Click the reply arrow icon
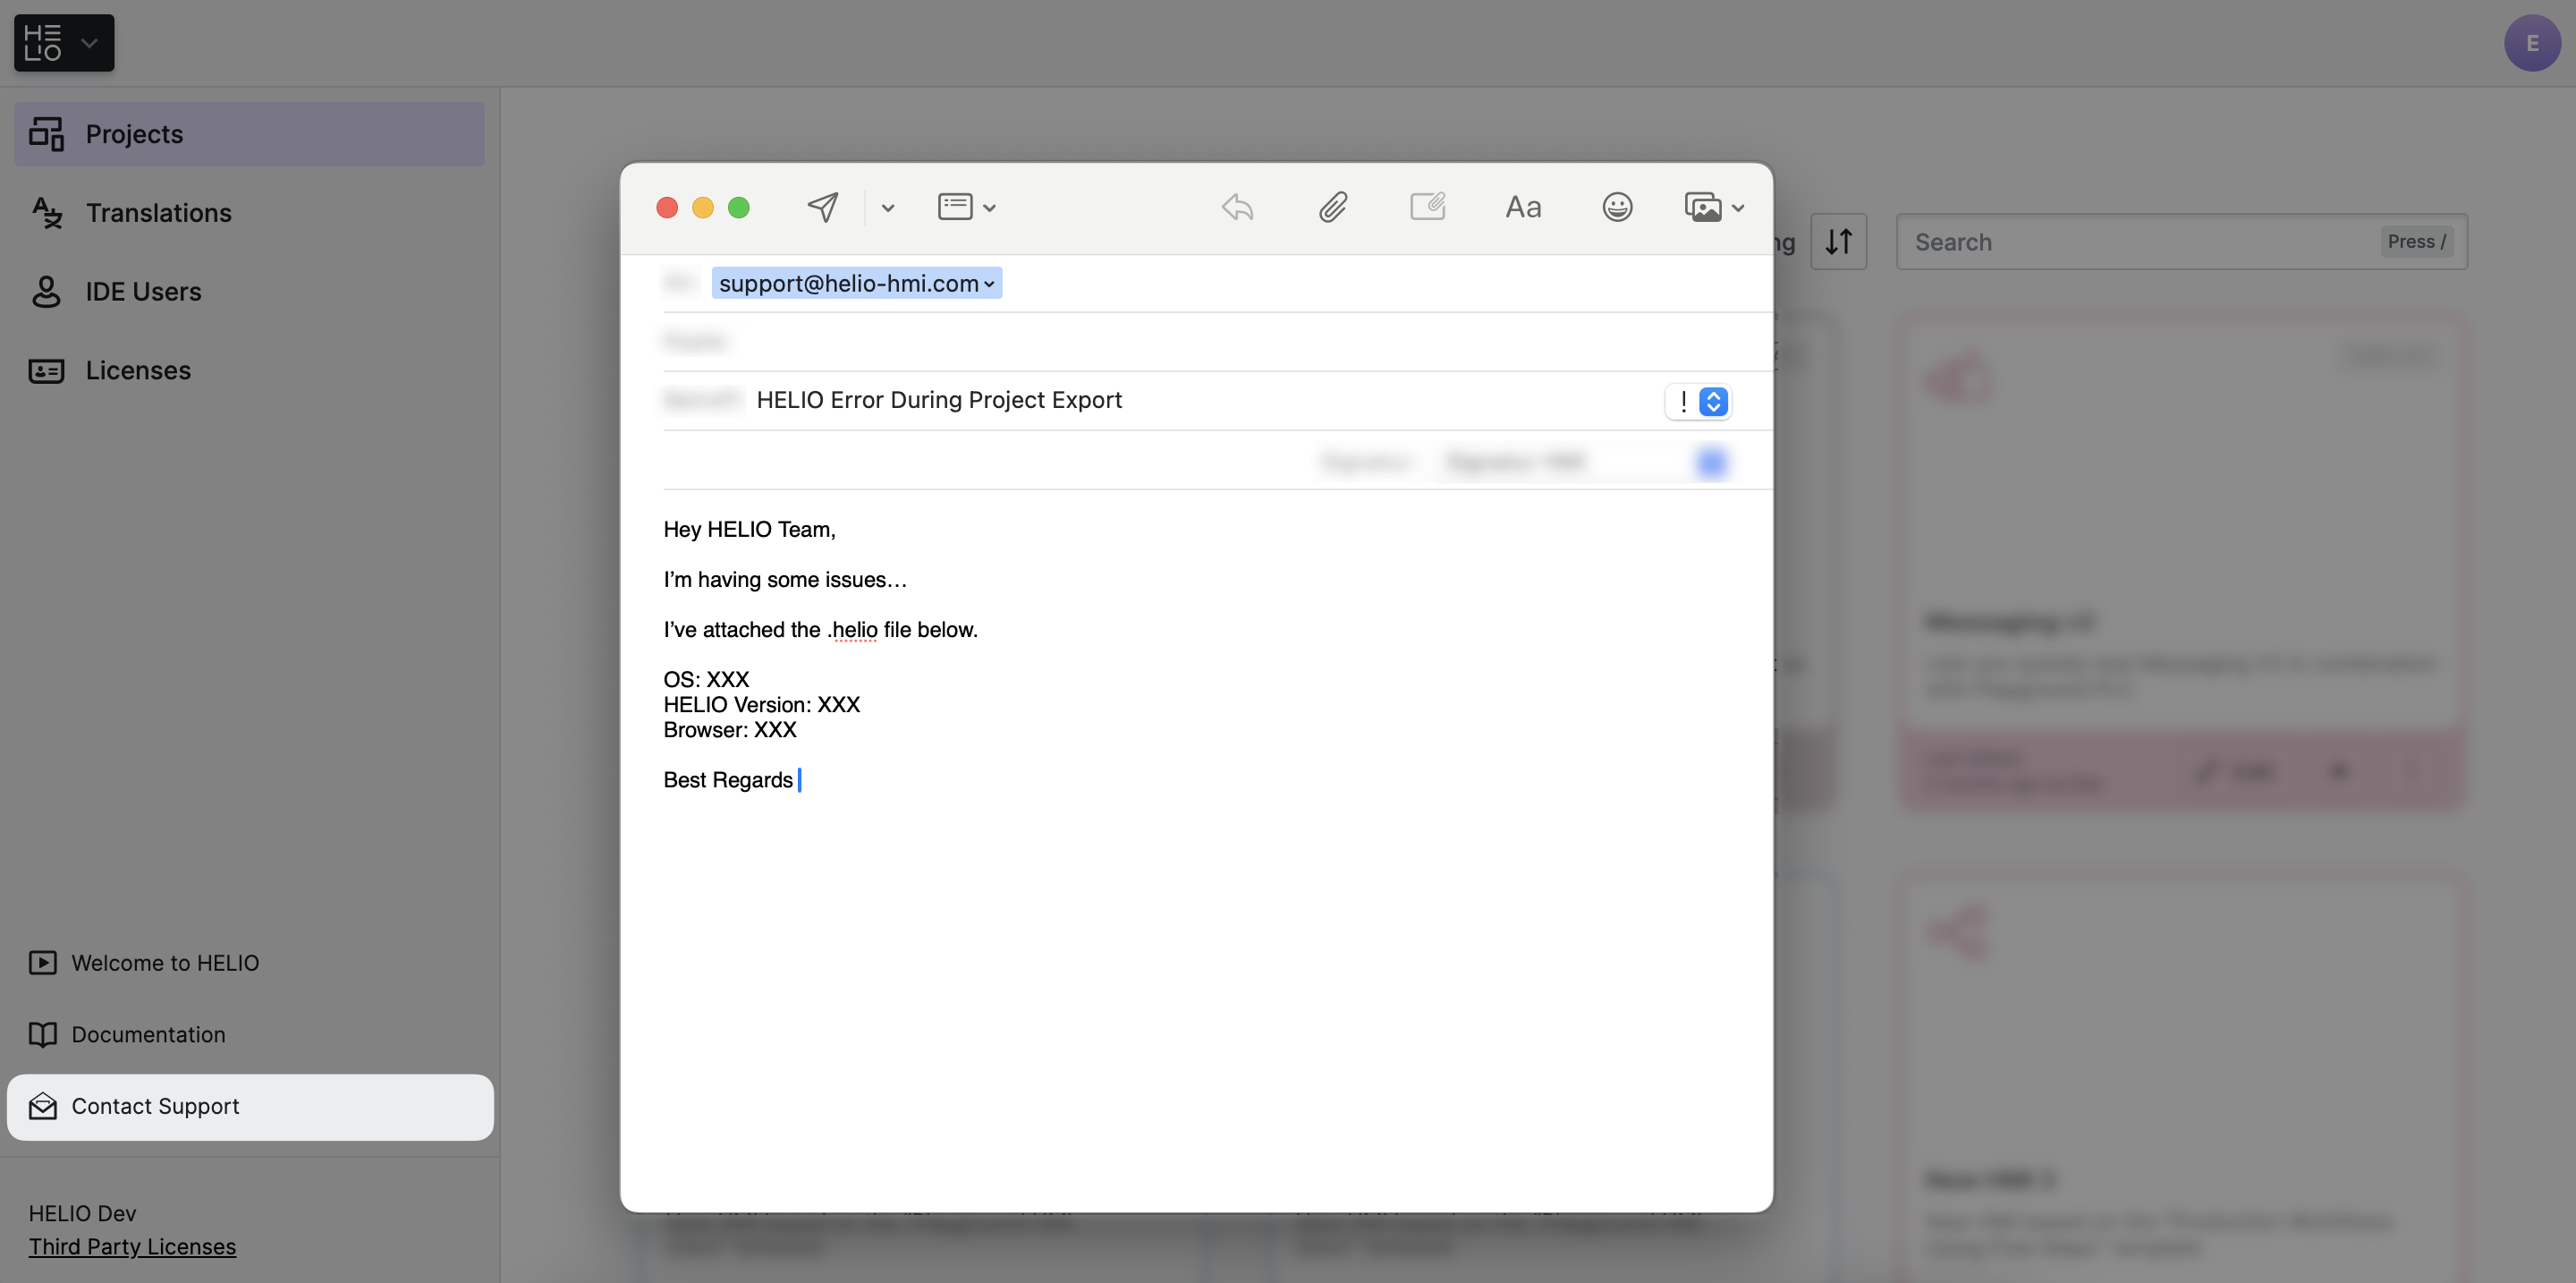 tap(1237, 207)
